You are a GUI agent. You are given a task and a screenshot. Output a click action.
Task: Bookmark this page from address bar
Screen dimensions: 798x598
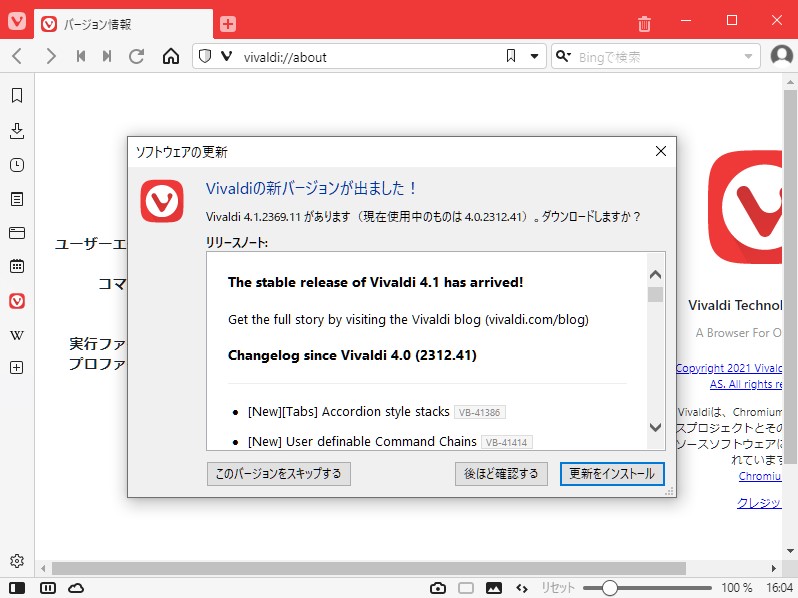511,56
